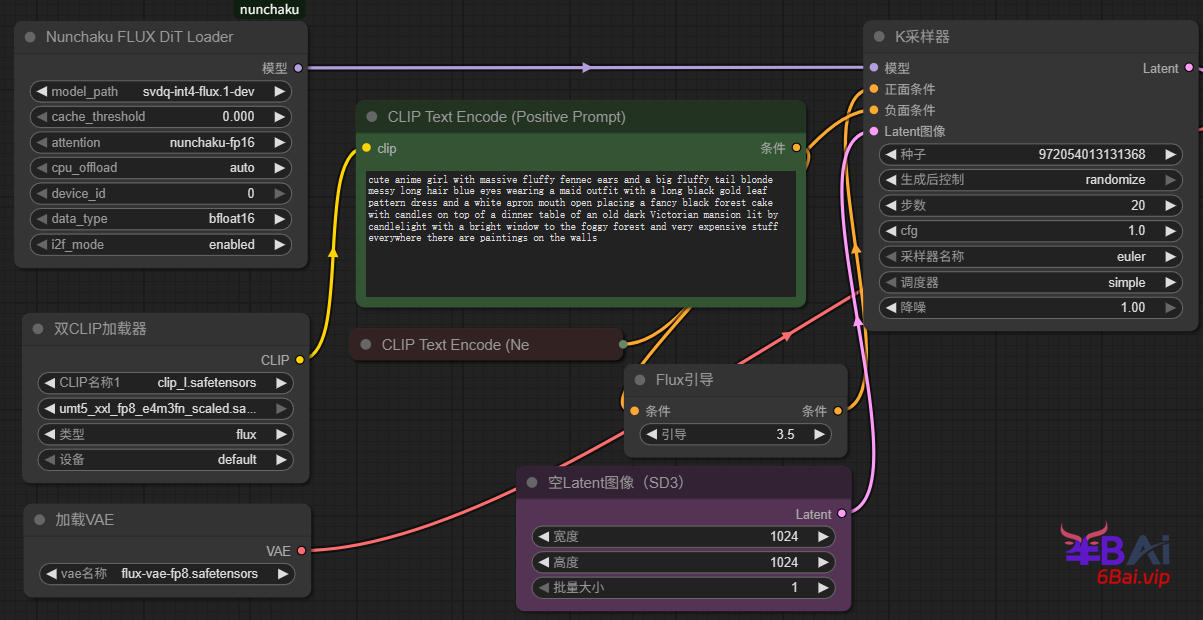Click the 空Latent图像 Latent output socket

841,514
